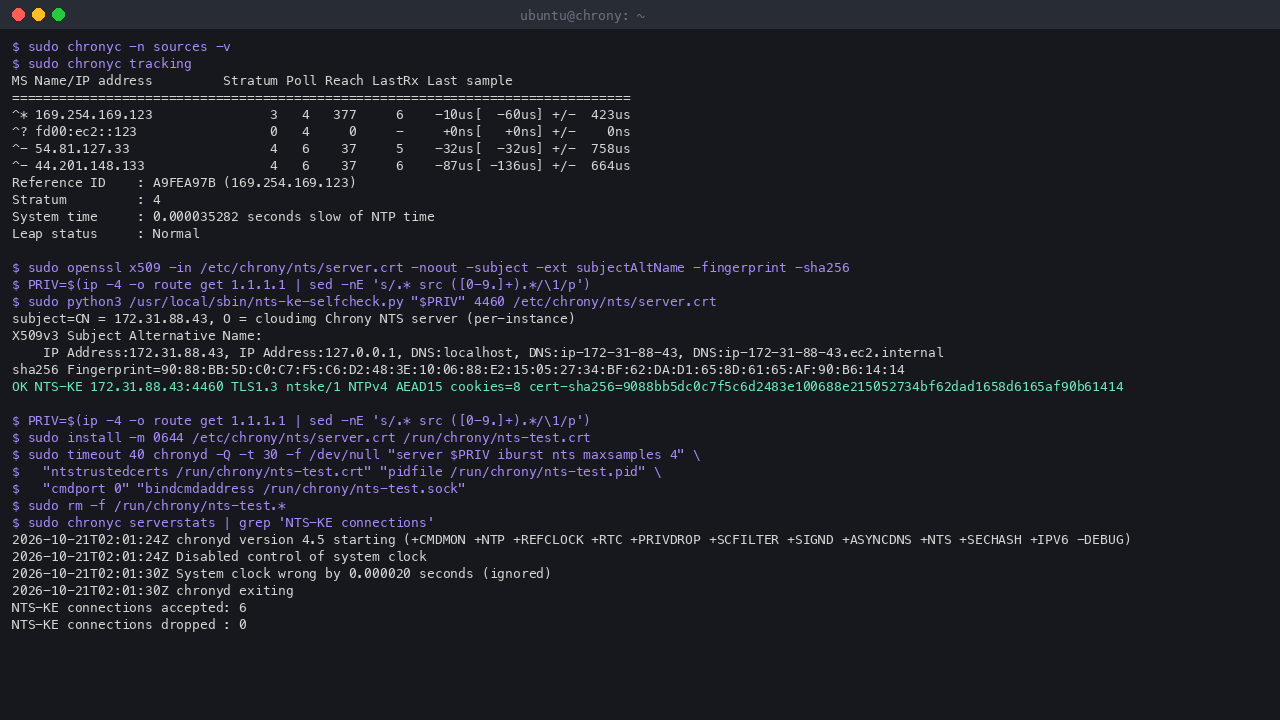The width and height of the screenshot is (1280, 720).
Task: Select source row 169.254.169.123
Action: pos(321,115)
